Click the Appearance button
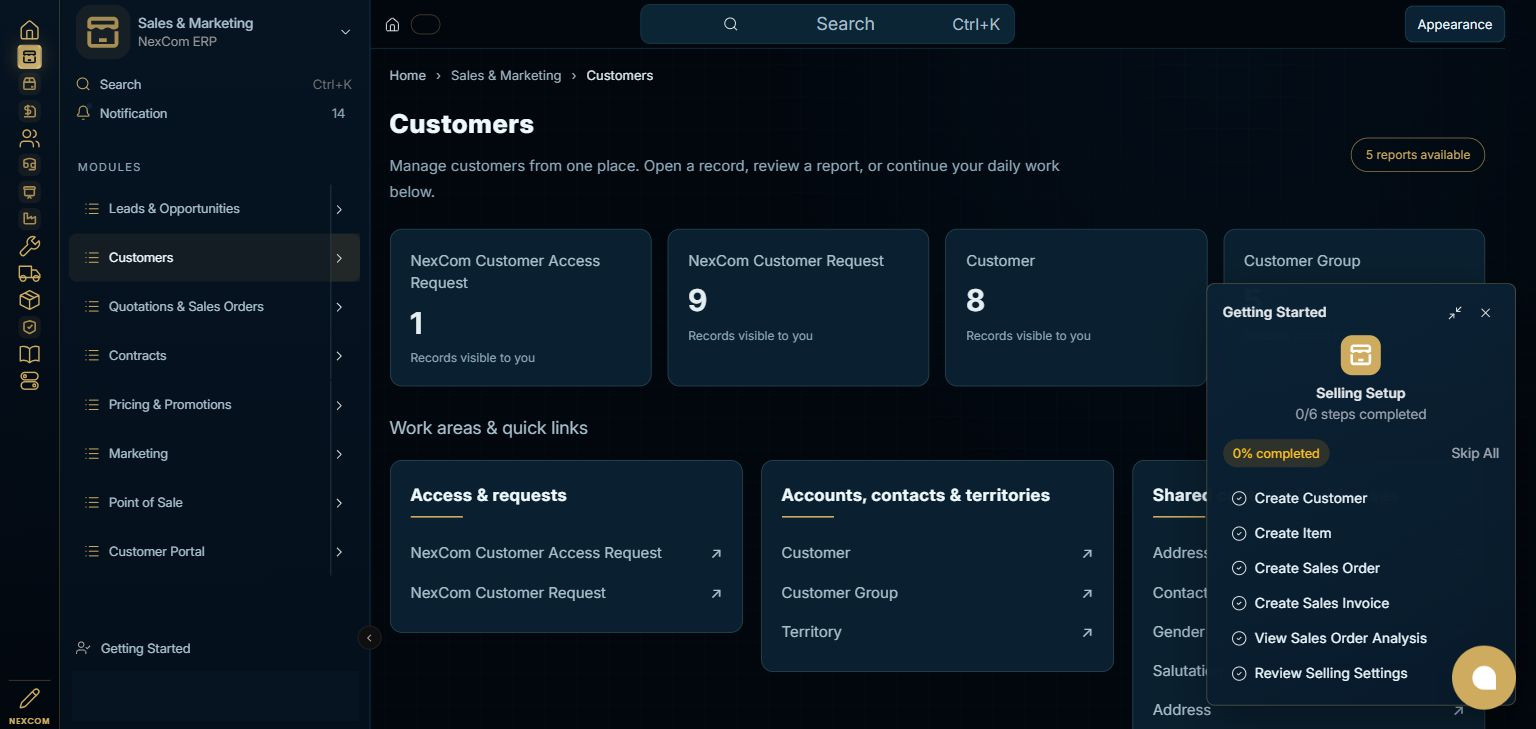 point(1454,25)
